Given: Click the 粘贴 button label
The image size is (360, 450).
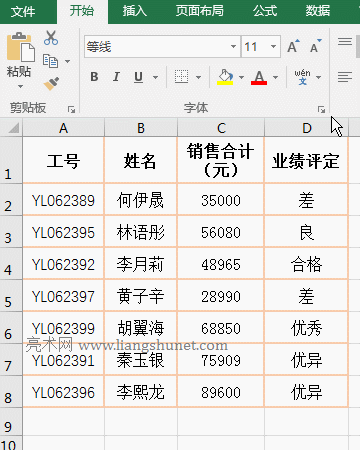Looking at the screenshot, I should [x=19, y=71].
